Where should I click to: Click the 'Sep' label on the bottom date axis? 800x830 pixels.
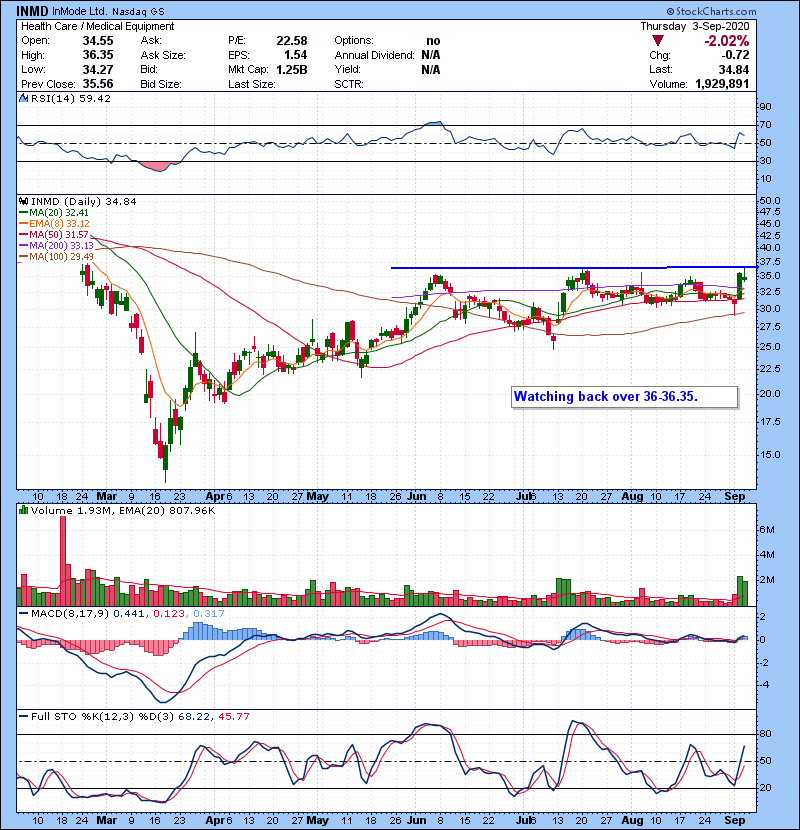[735, 820]
